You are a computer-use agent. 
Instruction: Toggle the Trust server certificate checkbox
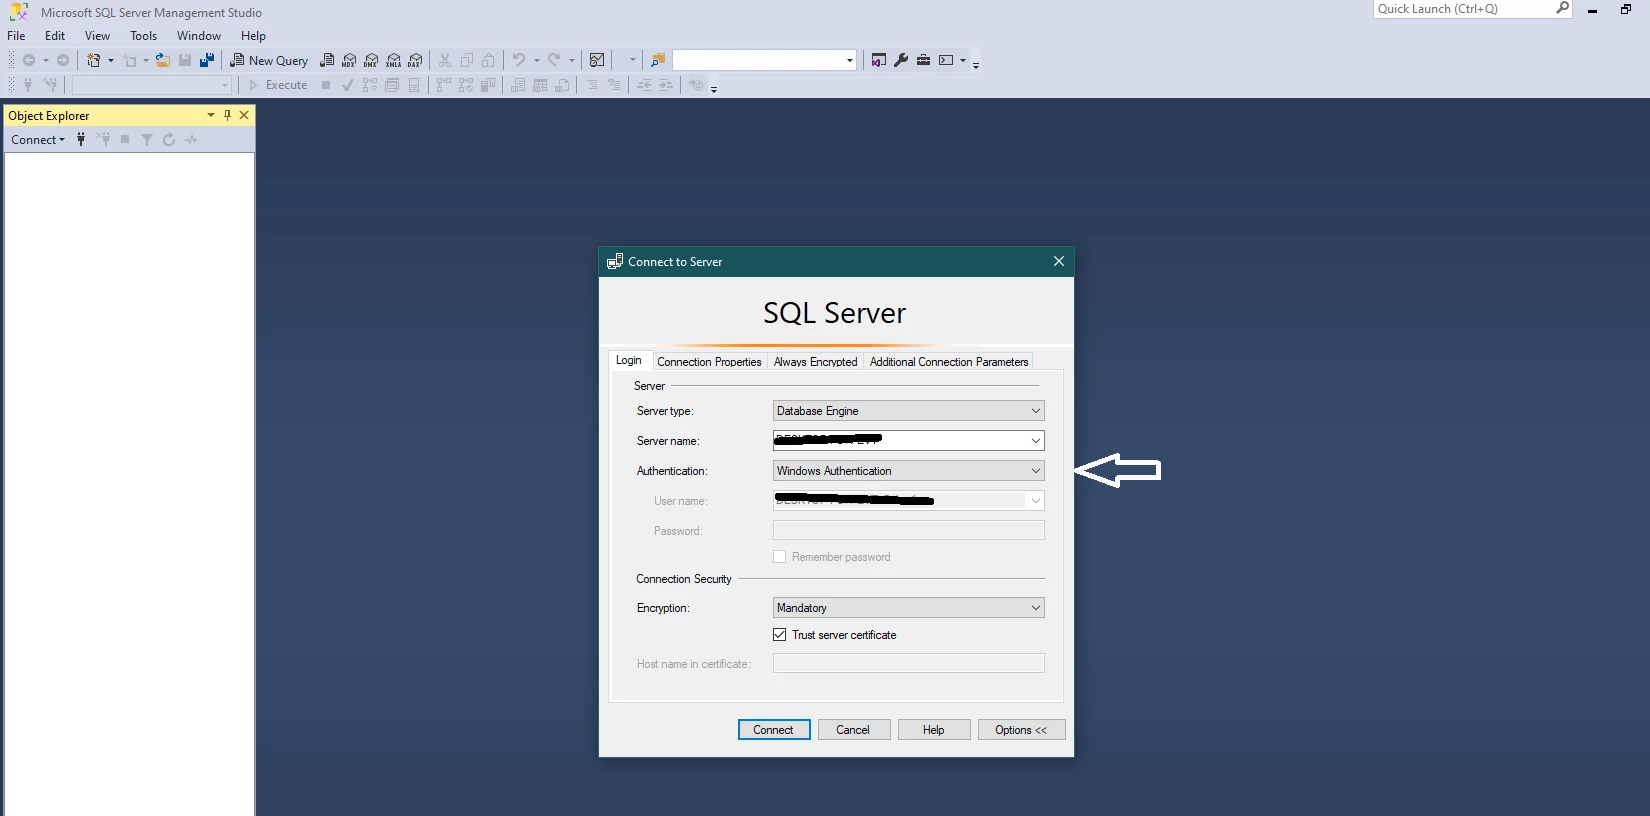(x=779, y=635)
